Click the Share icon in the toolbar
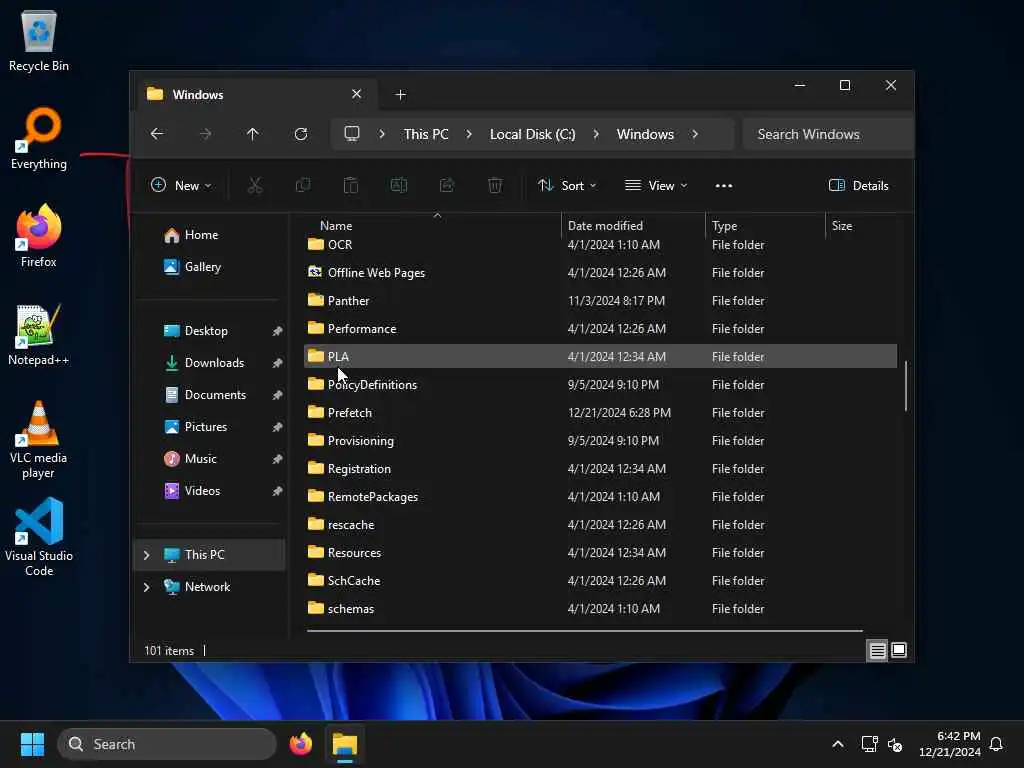This screenshot has width=1024, height=768. 447,185
